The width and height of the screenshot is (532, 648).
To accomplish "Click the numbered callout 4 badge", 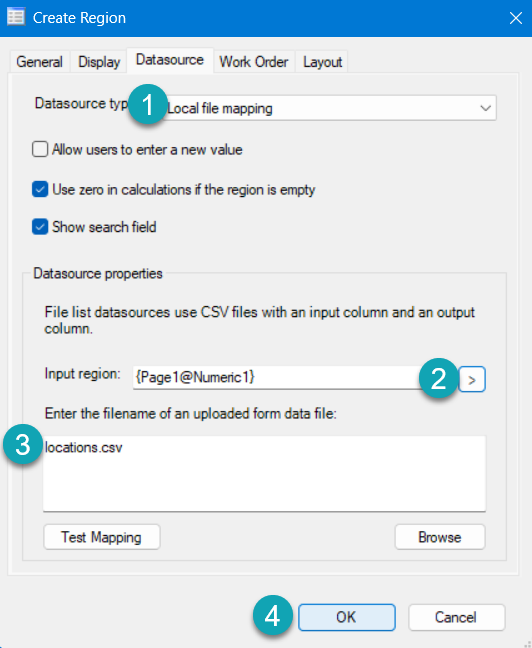I will (273, 615).
